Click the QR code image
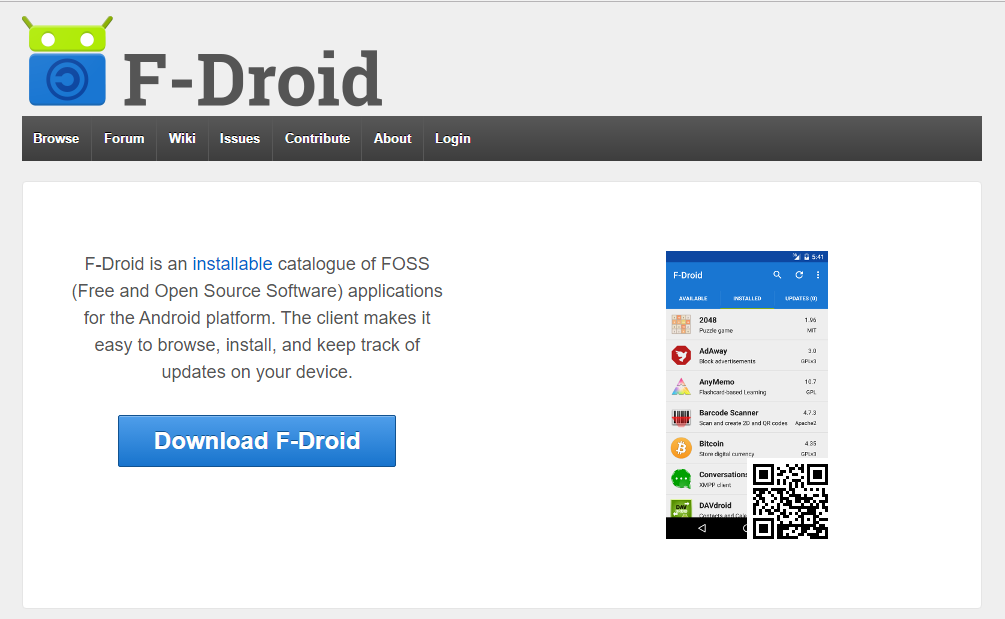 pyautogui.click(x=790, y=501)
